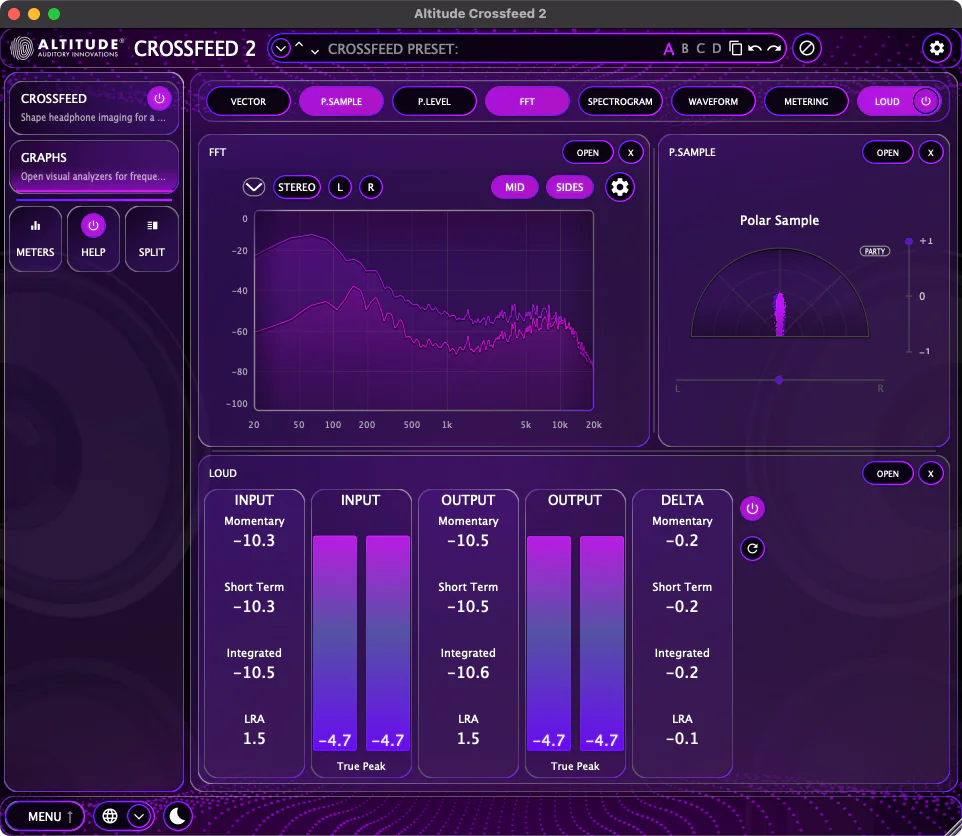Open the MENU expander
This screenshot has width=962, height=836.
click(x=44, y=816)
